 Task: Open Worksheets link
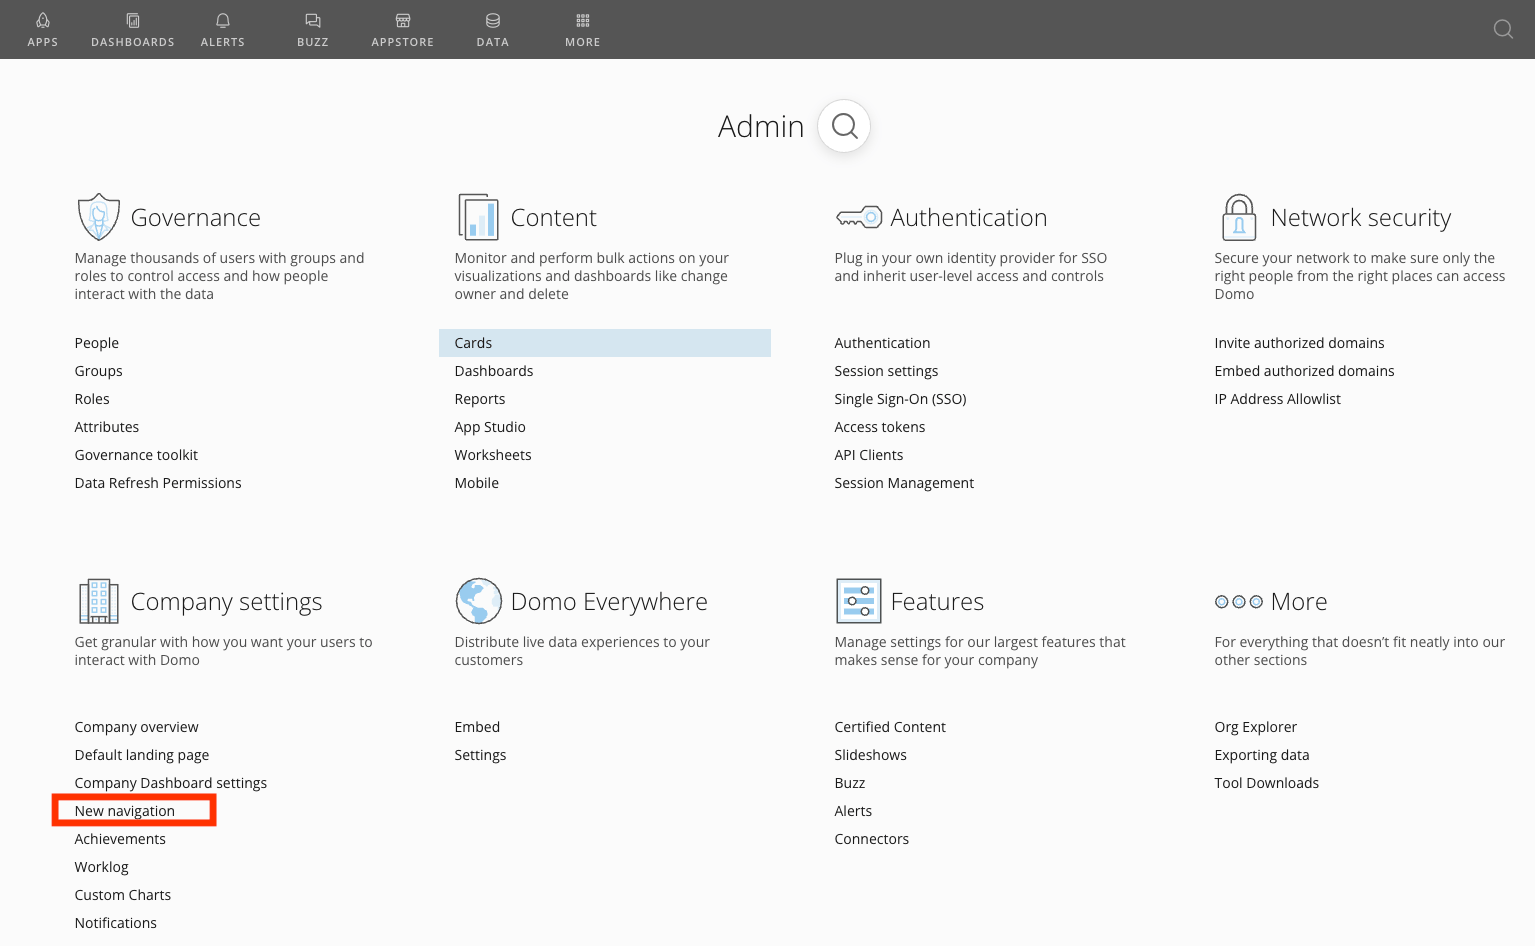493,455
